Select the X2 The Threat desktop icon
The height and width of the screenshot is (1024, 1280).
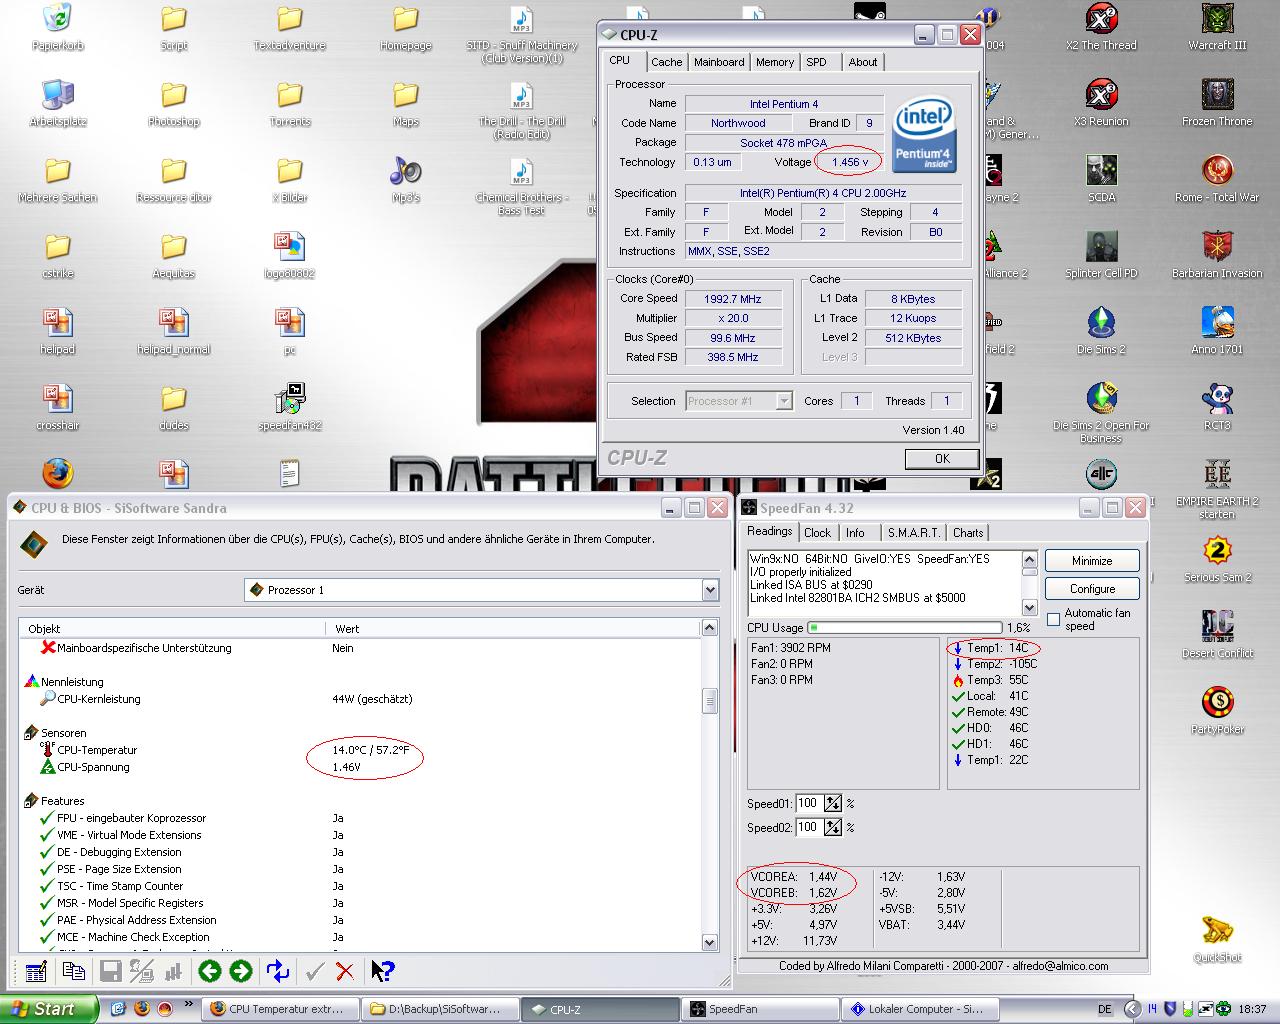point(1101,27)
